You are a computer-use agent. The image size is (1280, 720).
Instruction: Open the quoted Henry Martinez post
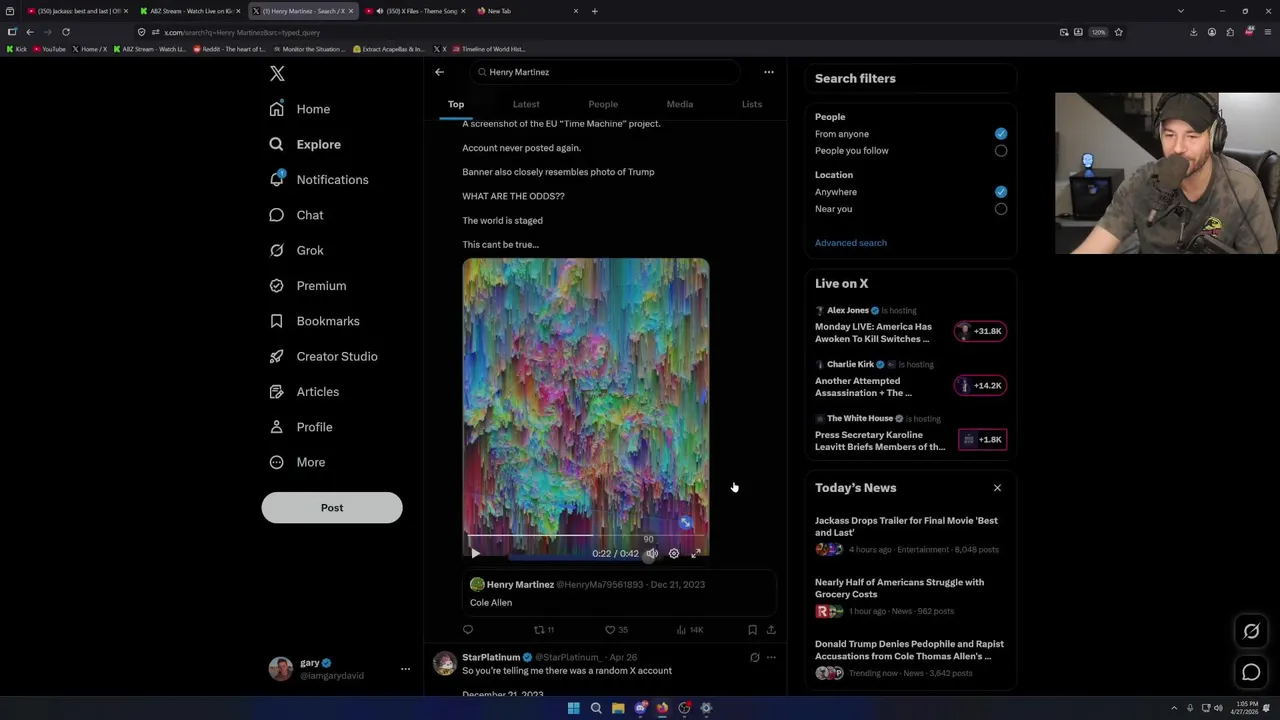(x=619, y=593)
